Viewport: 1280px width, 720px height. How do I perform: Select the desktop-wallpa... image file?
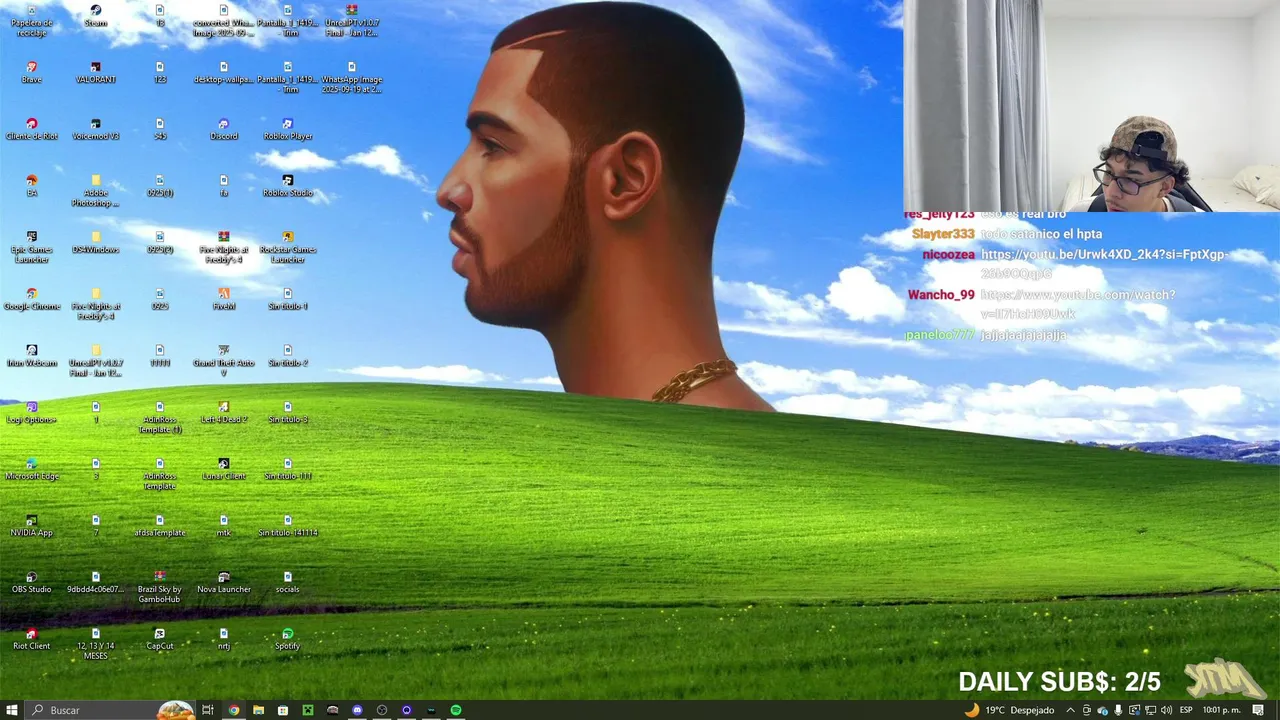(x=223, y=72)
